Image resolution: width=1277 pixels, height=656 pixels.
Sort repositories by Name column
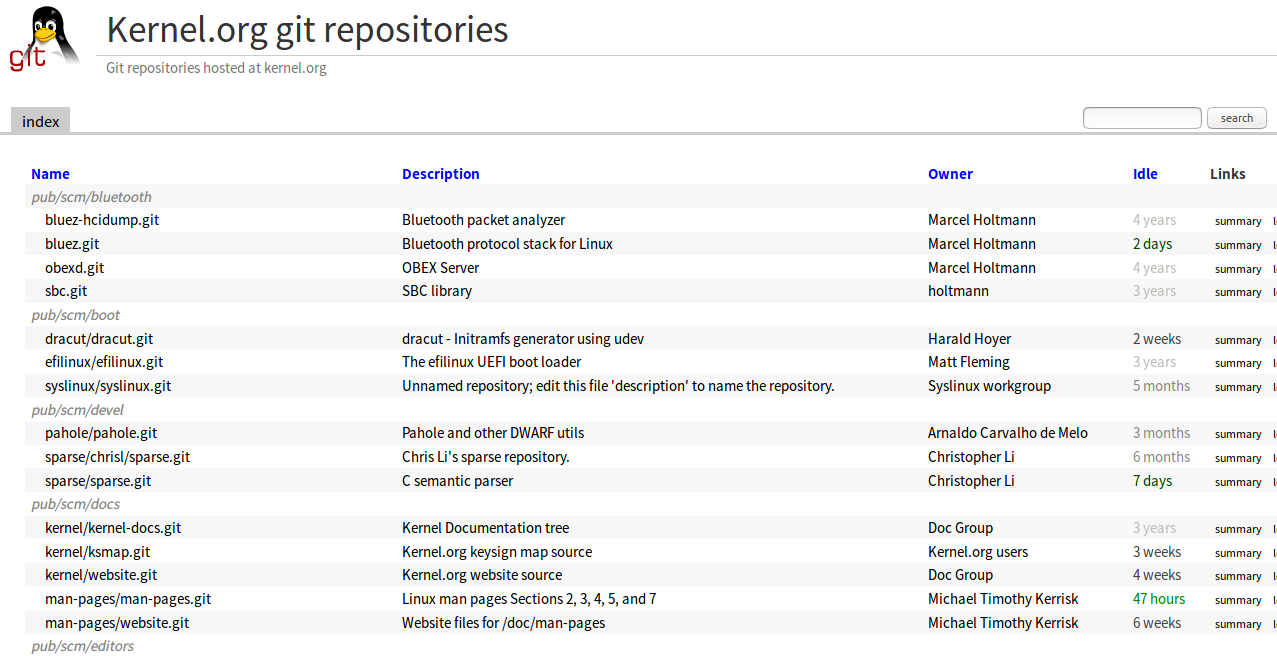(x=50, y=174)
